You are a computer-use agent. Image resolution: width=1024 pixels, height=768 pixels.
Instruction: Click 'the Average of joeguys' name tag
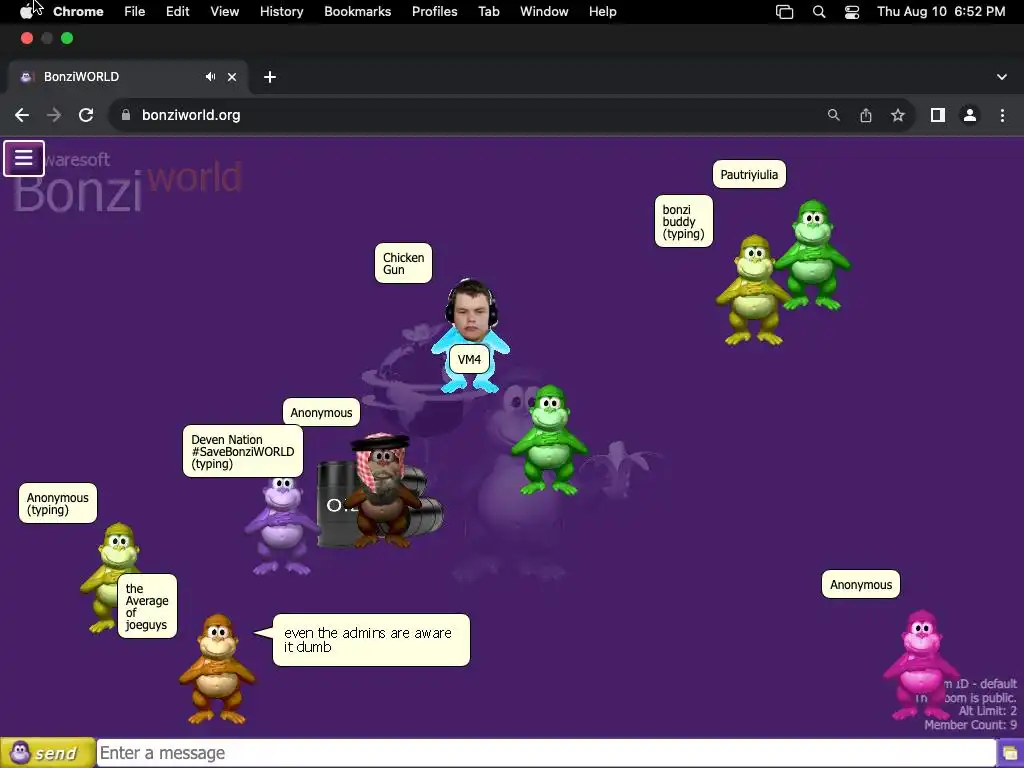147,606
